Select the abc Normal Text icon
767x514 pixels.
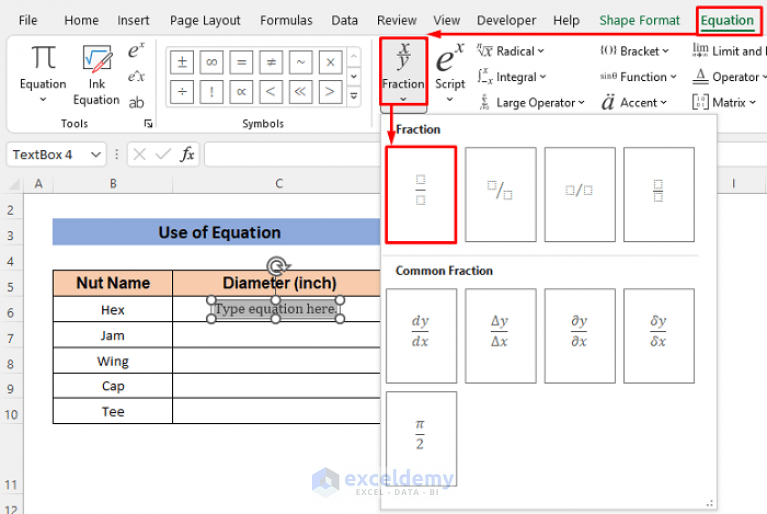(x=136, y=102)
